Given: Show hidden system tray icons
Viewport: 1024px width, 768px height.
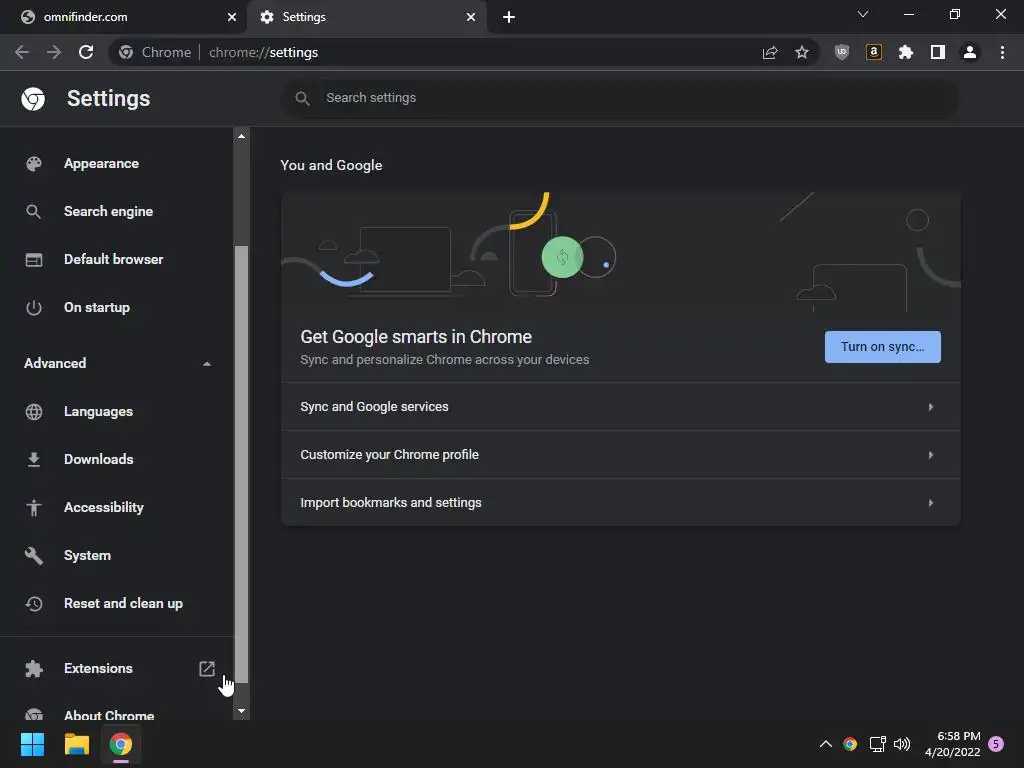Looking at the screenshot, I should coord(825,744).
